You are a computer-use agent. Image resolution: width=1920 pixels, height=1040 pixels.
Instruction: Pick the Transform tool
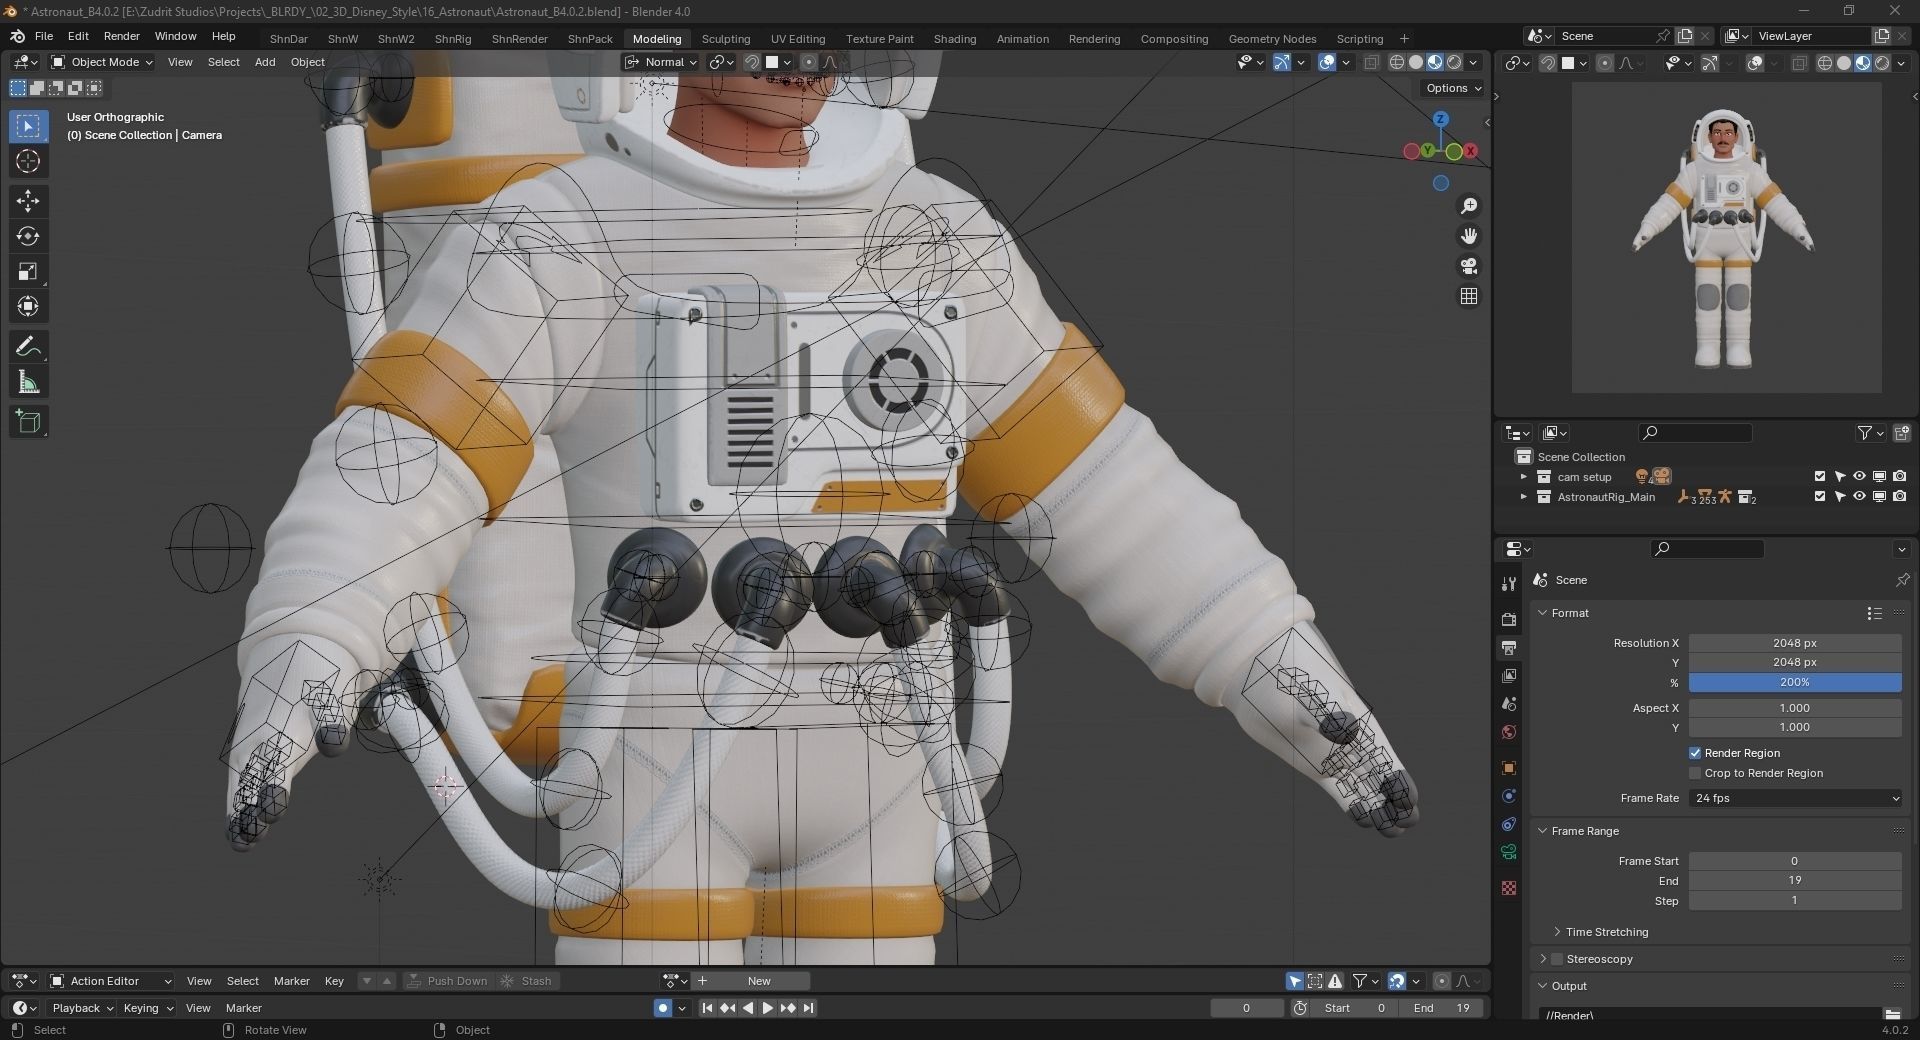click(x=28, y=306)
